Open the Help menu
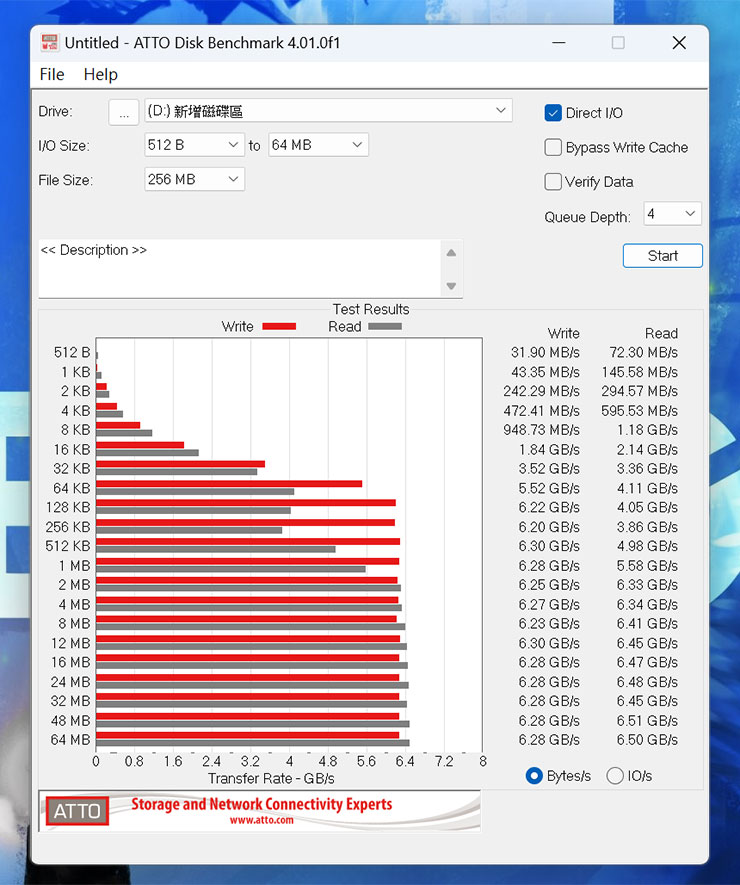 (x=100, y=75)
